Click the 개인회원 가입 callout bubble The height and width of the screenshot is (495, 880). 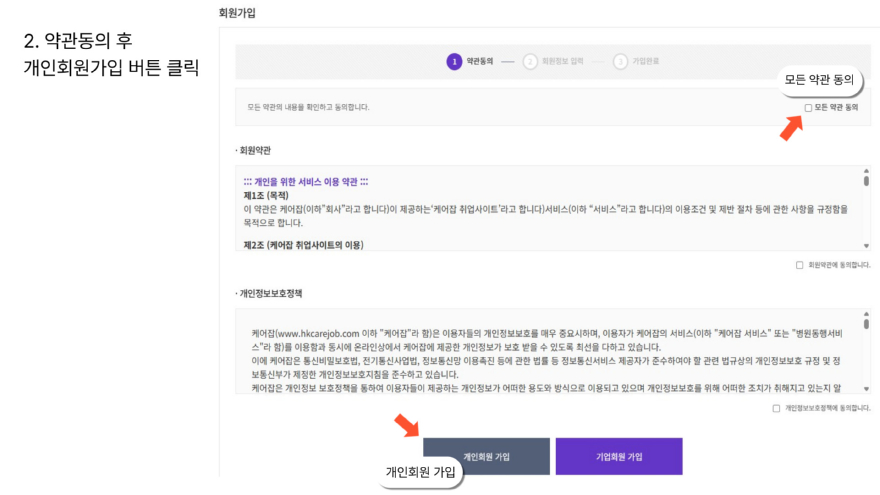pos(420,471)
